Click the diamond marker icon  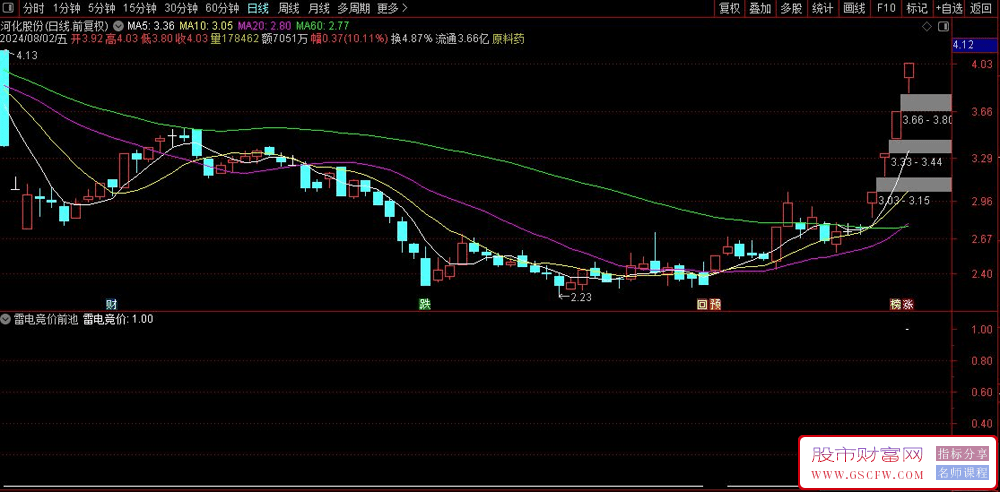pyautogui.click(x=928, y=27)
